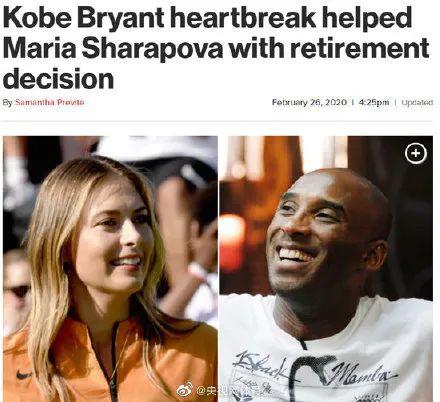Image resolution: width=440 pixels, height=402 pixels.
Task: Click the Weibo logo watermark
Action: coord(184,390)
